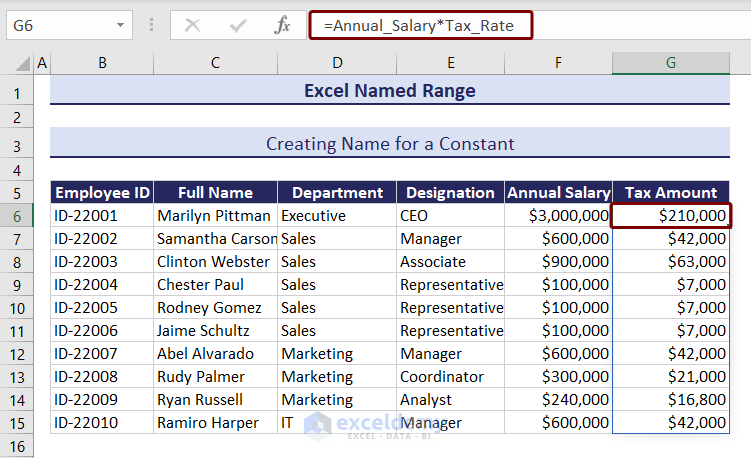Click the Cancel (X) formula icon
Screen dimensions: 751x458
pos(193,25)
